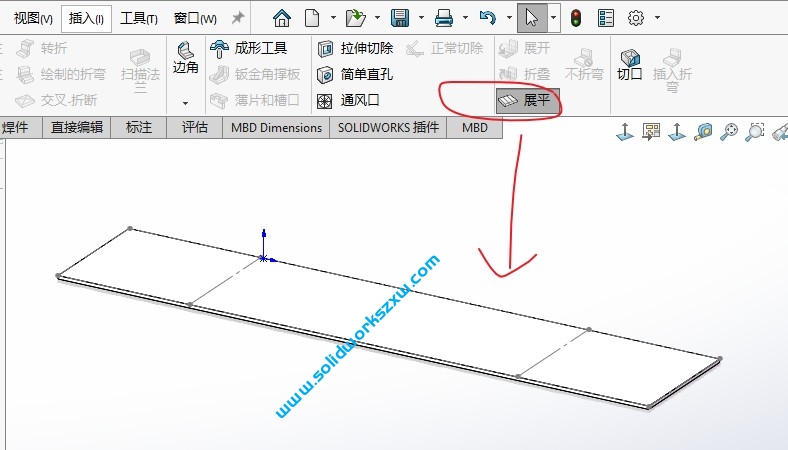This screenshot has height=450, width=788.
Task: Click the 交叉-折断 Cross-Break tool
Action: click(x=56, y=101)
